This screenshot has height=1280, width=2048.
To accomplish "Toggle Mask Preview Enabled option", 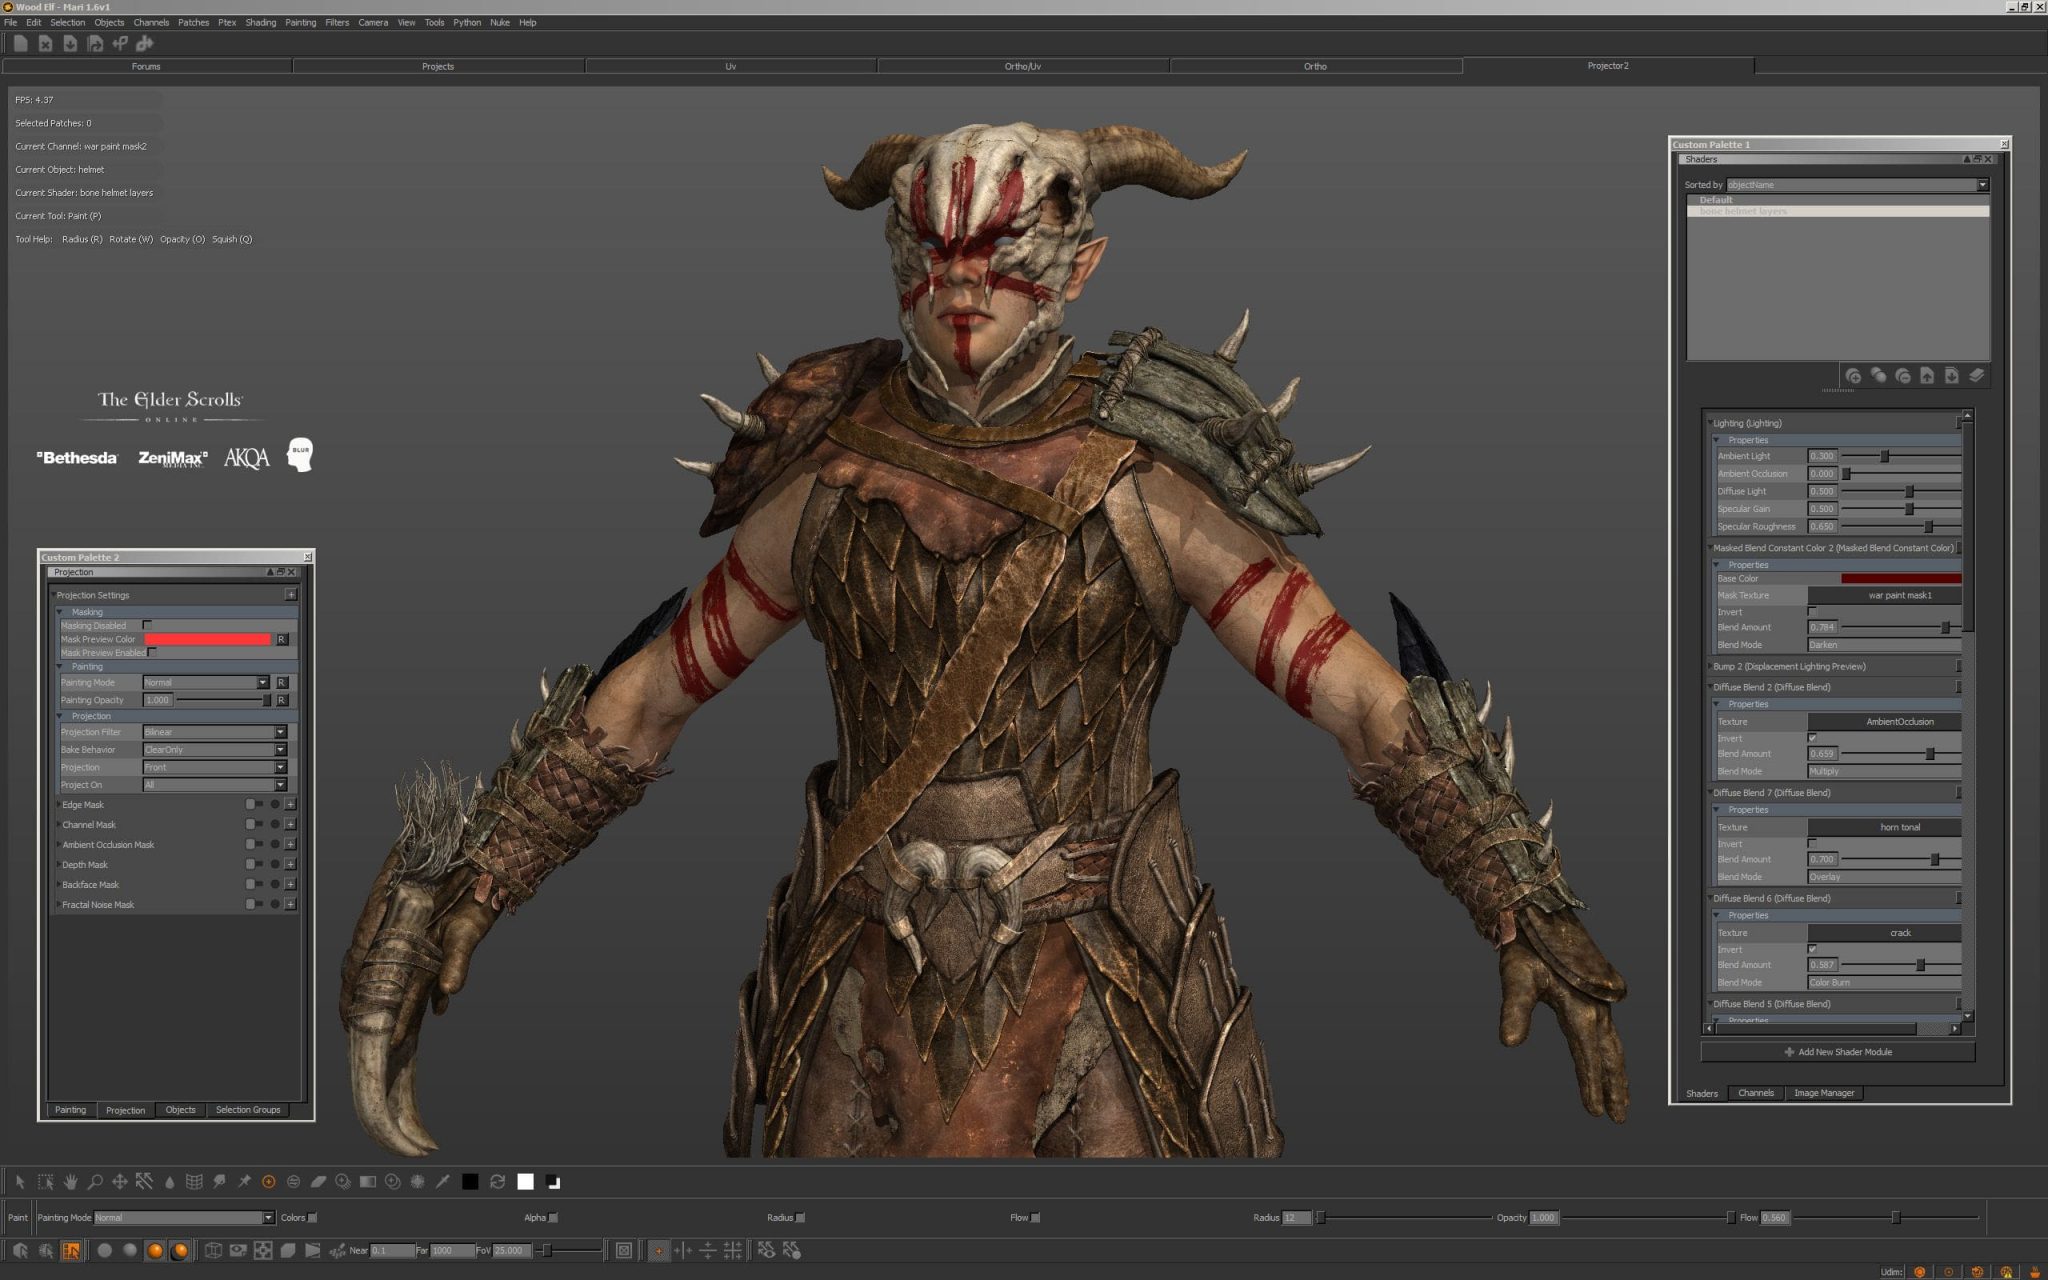I will tap(151, 650).
